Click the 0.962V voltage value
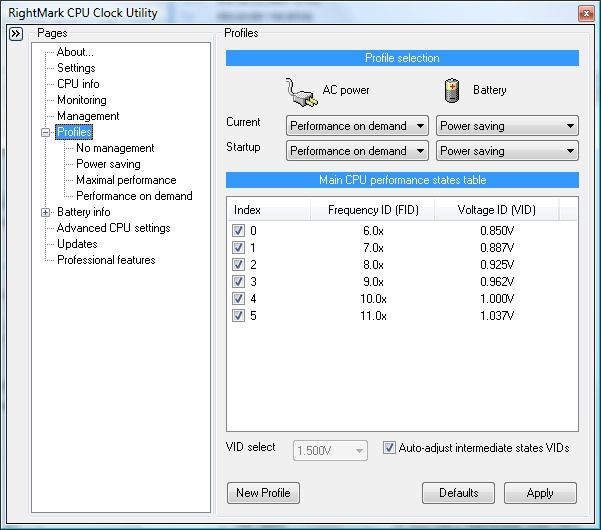This screenshot has width=601, height=530. 497,282
